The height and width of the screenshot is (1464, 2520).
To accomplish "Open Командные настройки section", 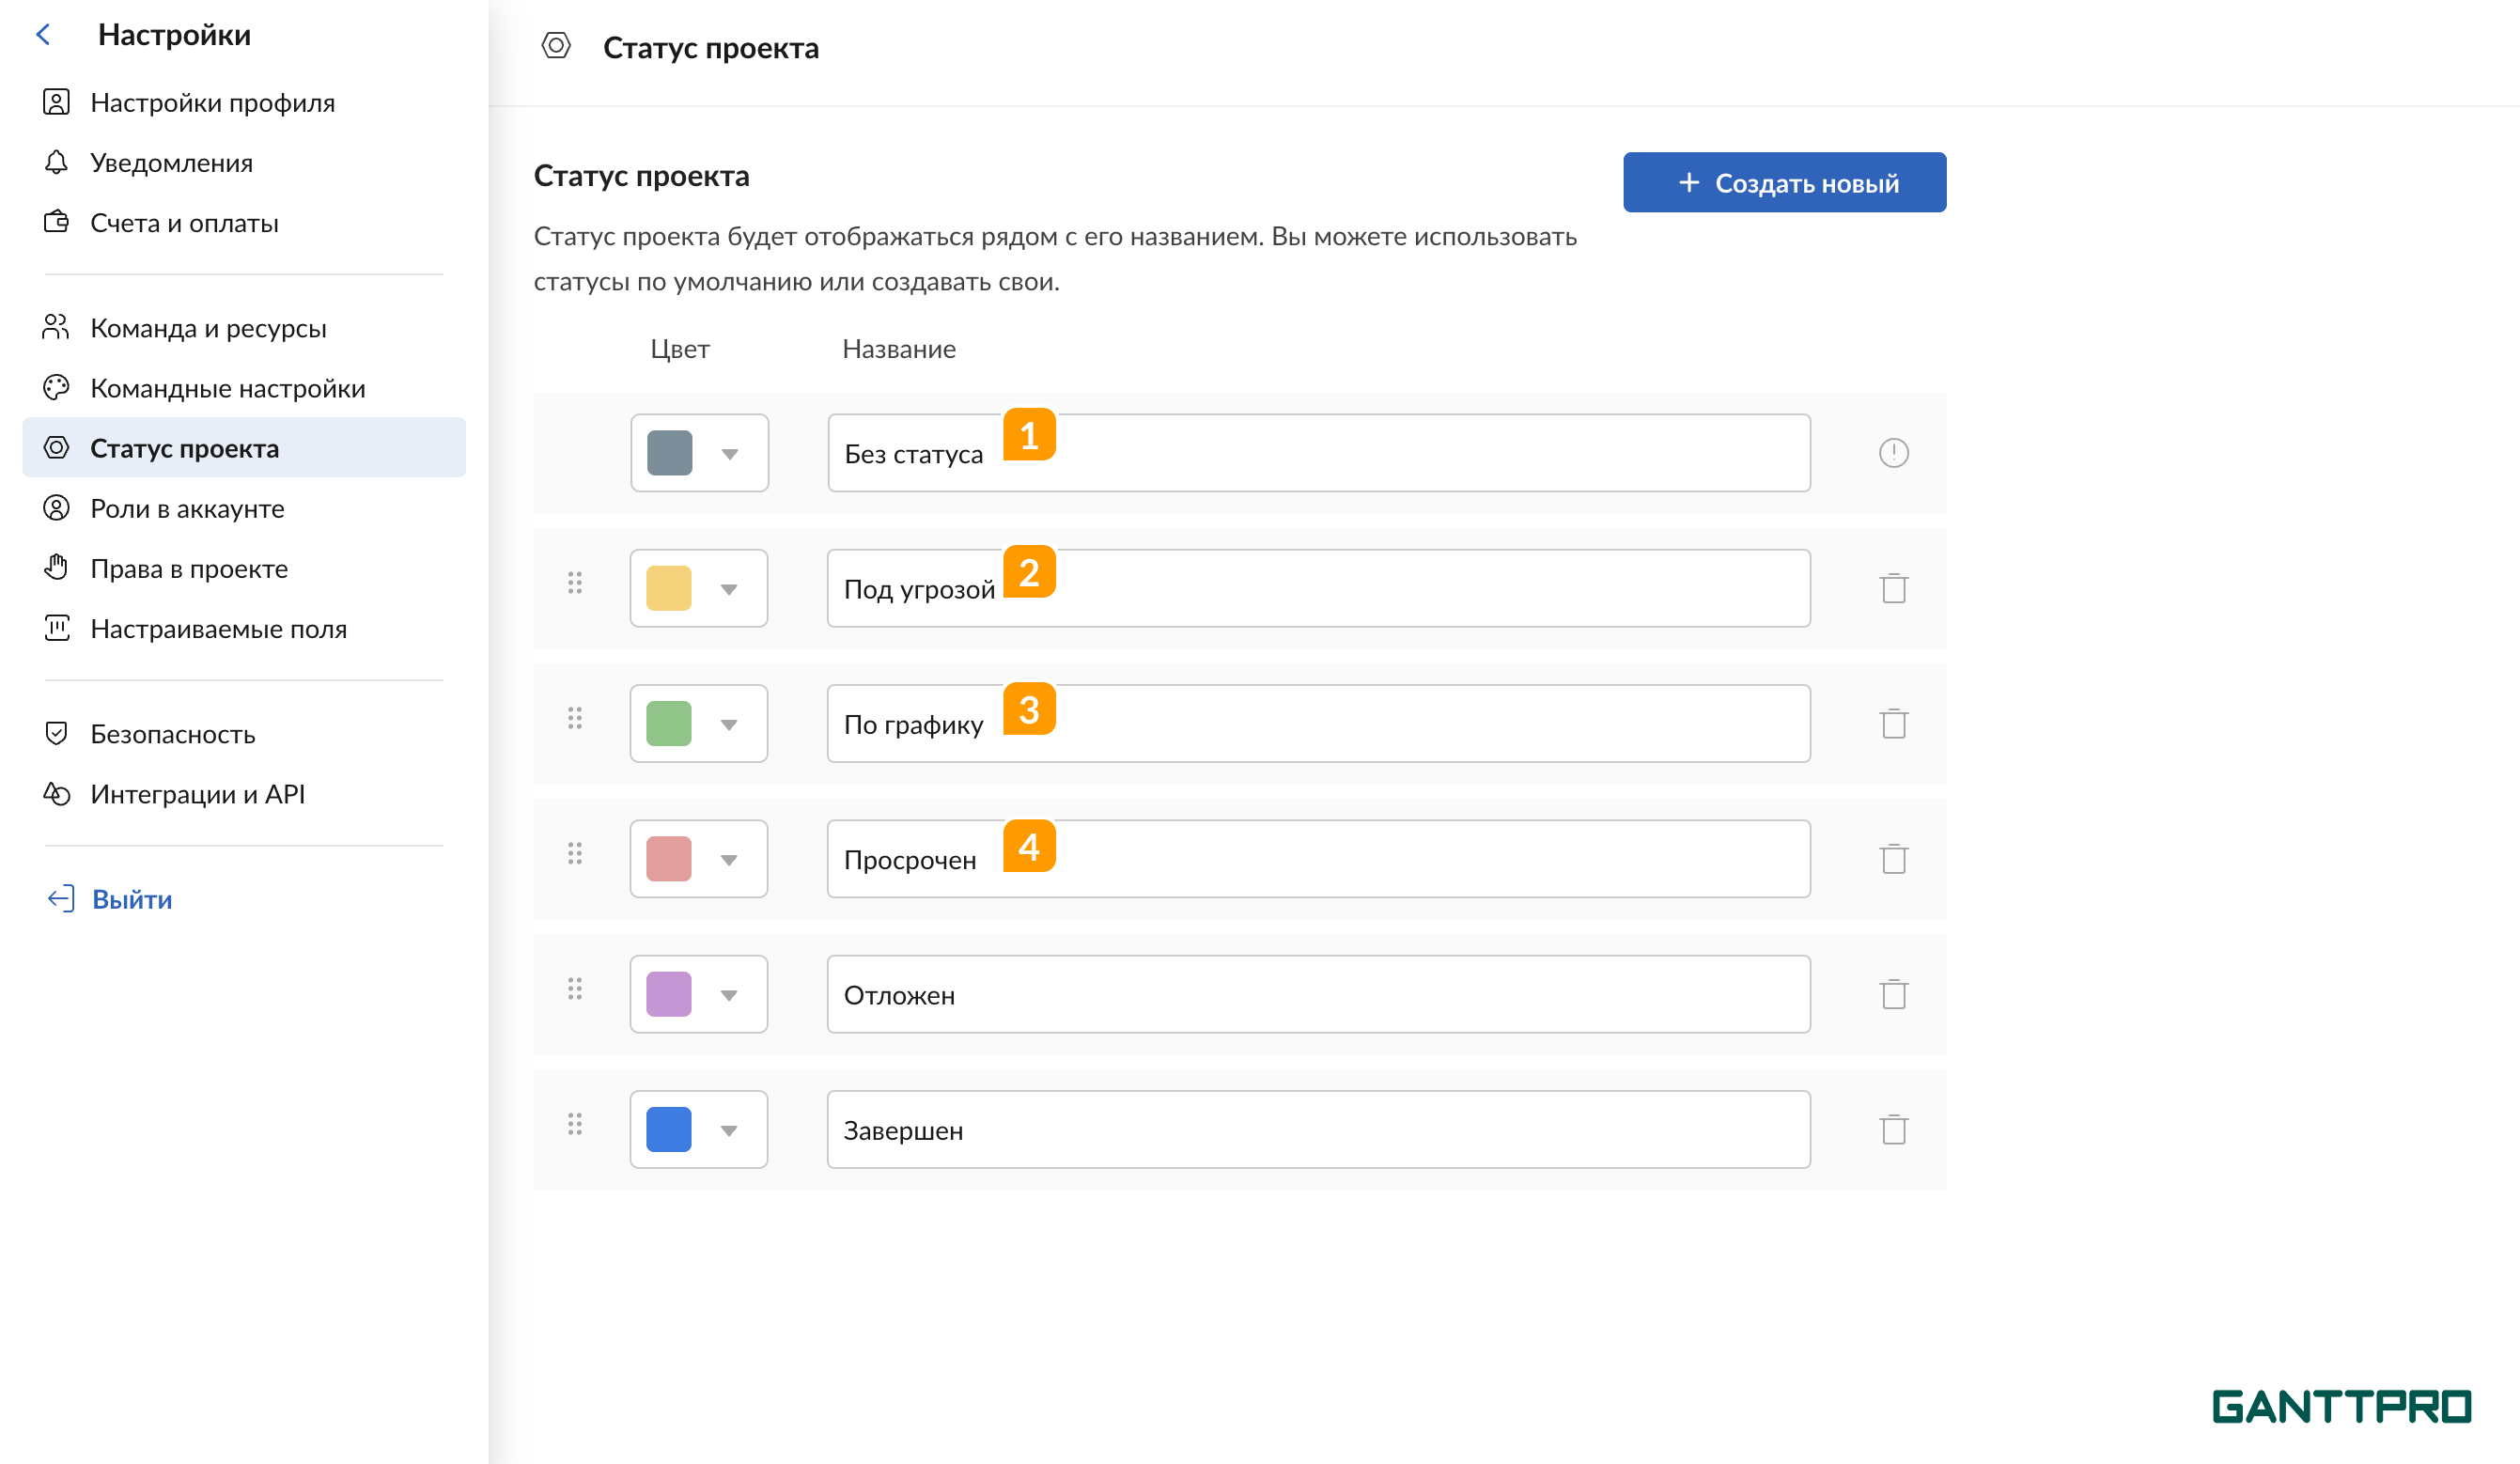I will [227, 388].
